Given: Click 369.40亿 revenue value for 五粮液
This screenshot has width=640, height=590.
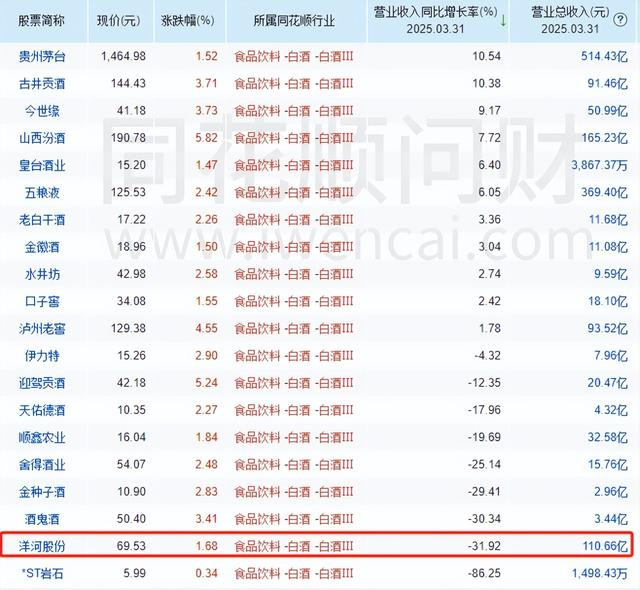Looking at the screenshot, I should 604,193.
